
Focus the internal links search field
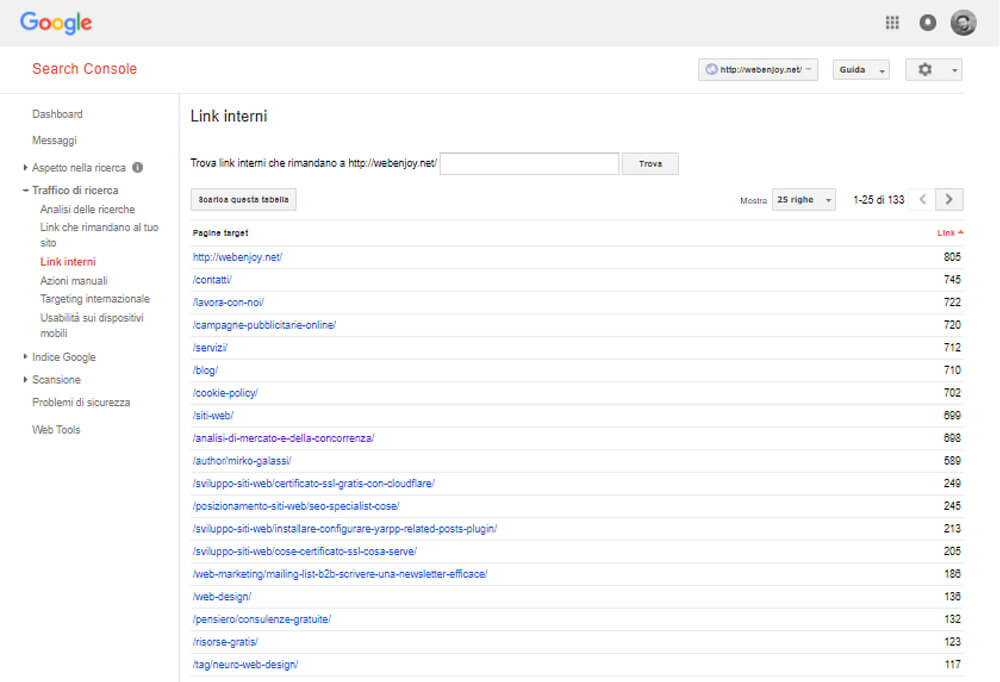[529, 164]
